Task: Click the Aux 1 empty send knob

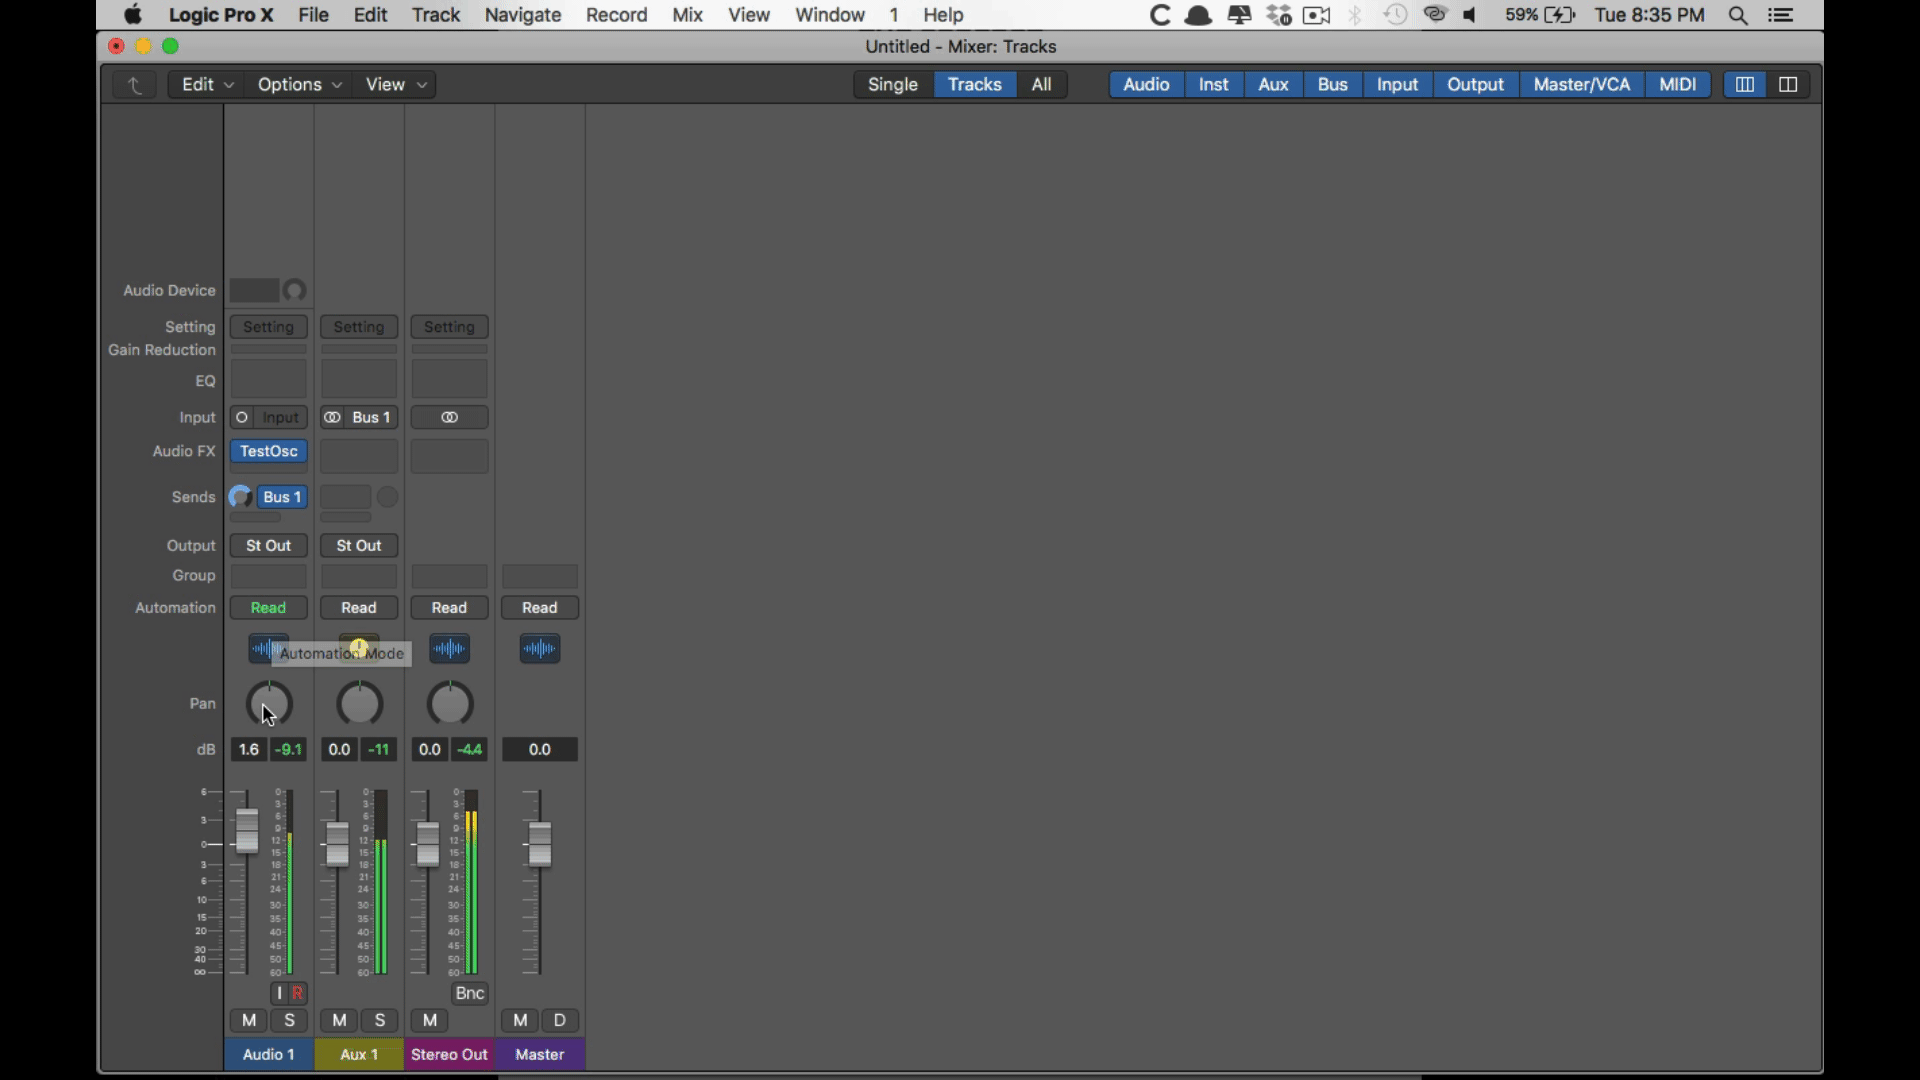Action: point(388,497)
